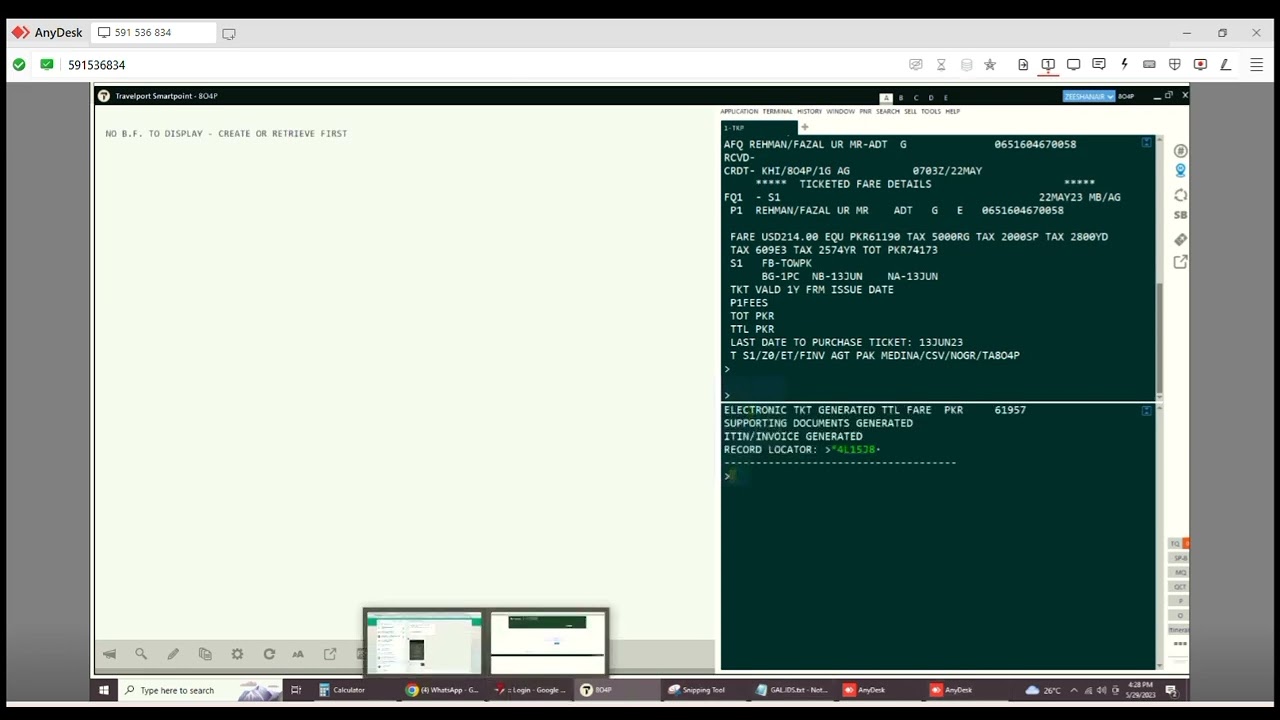Click AnyDesk actions lightning bolt icon
Viewport: 1280px width, 720px height.
coord(1124,65)
